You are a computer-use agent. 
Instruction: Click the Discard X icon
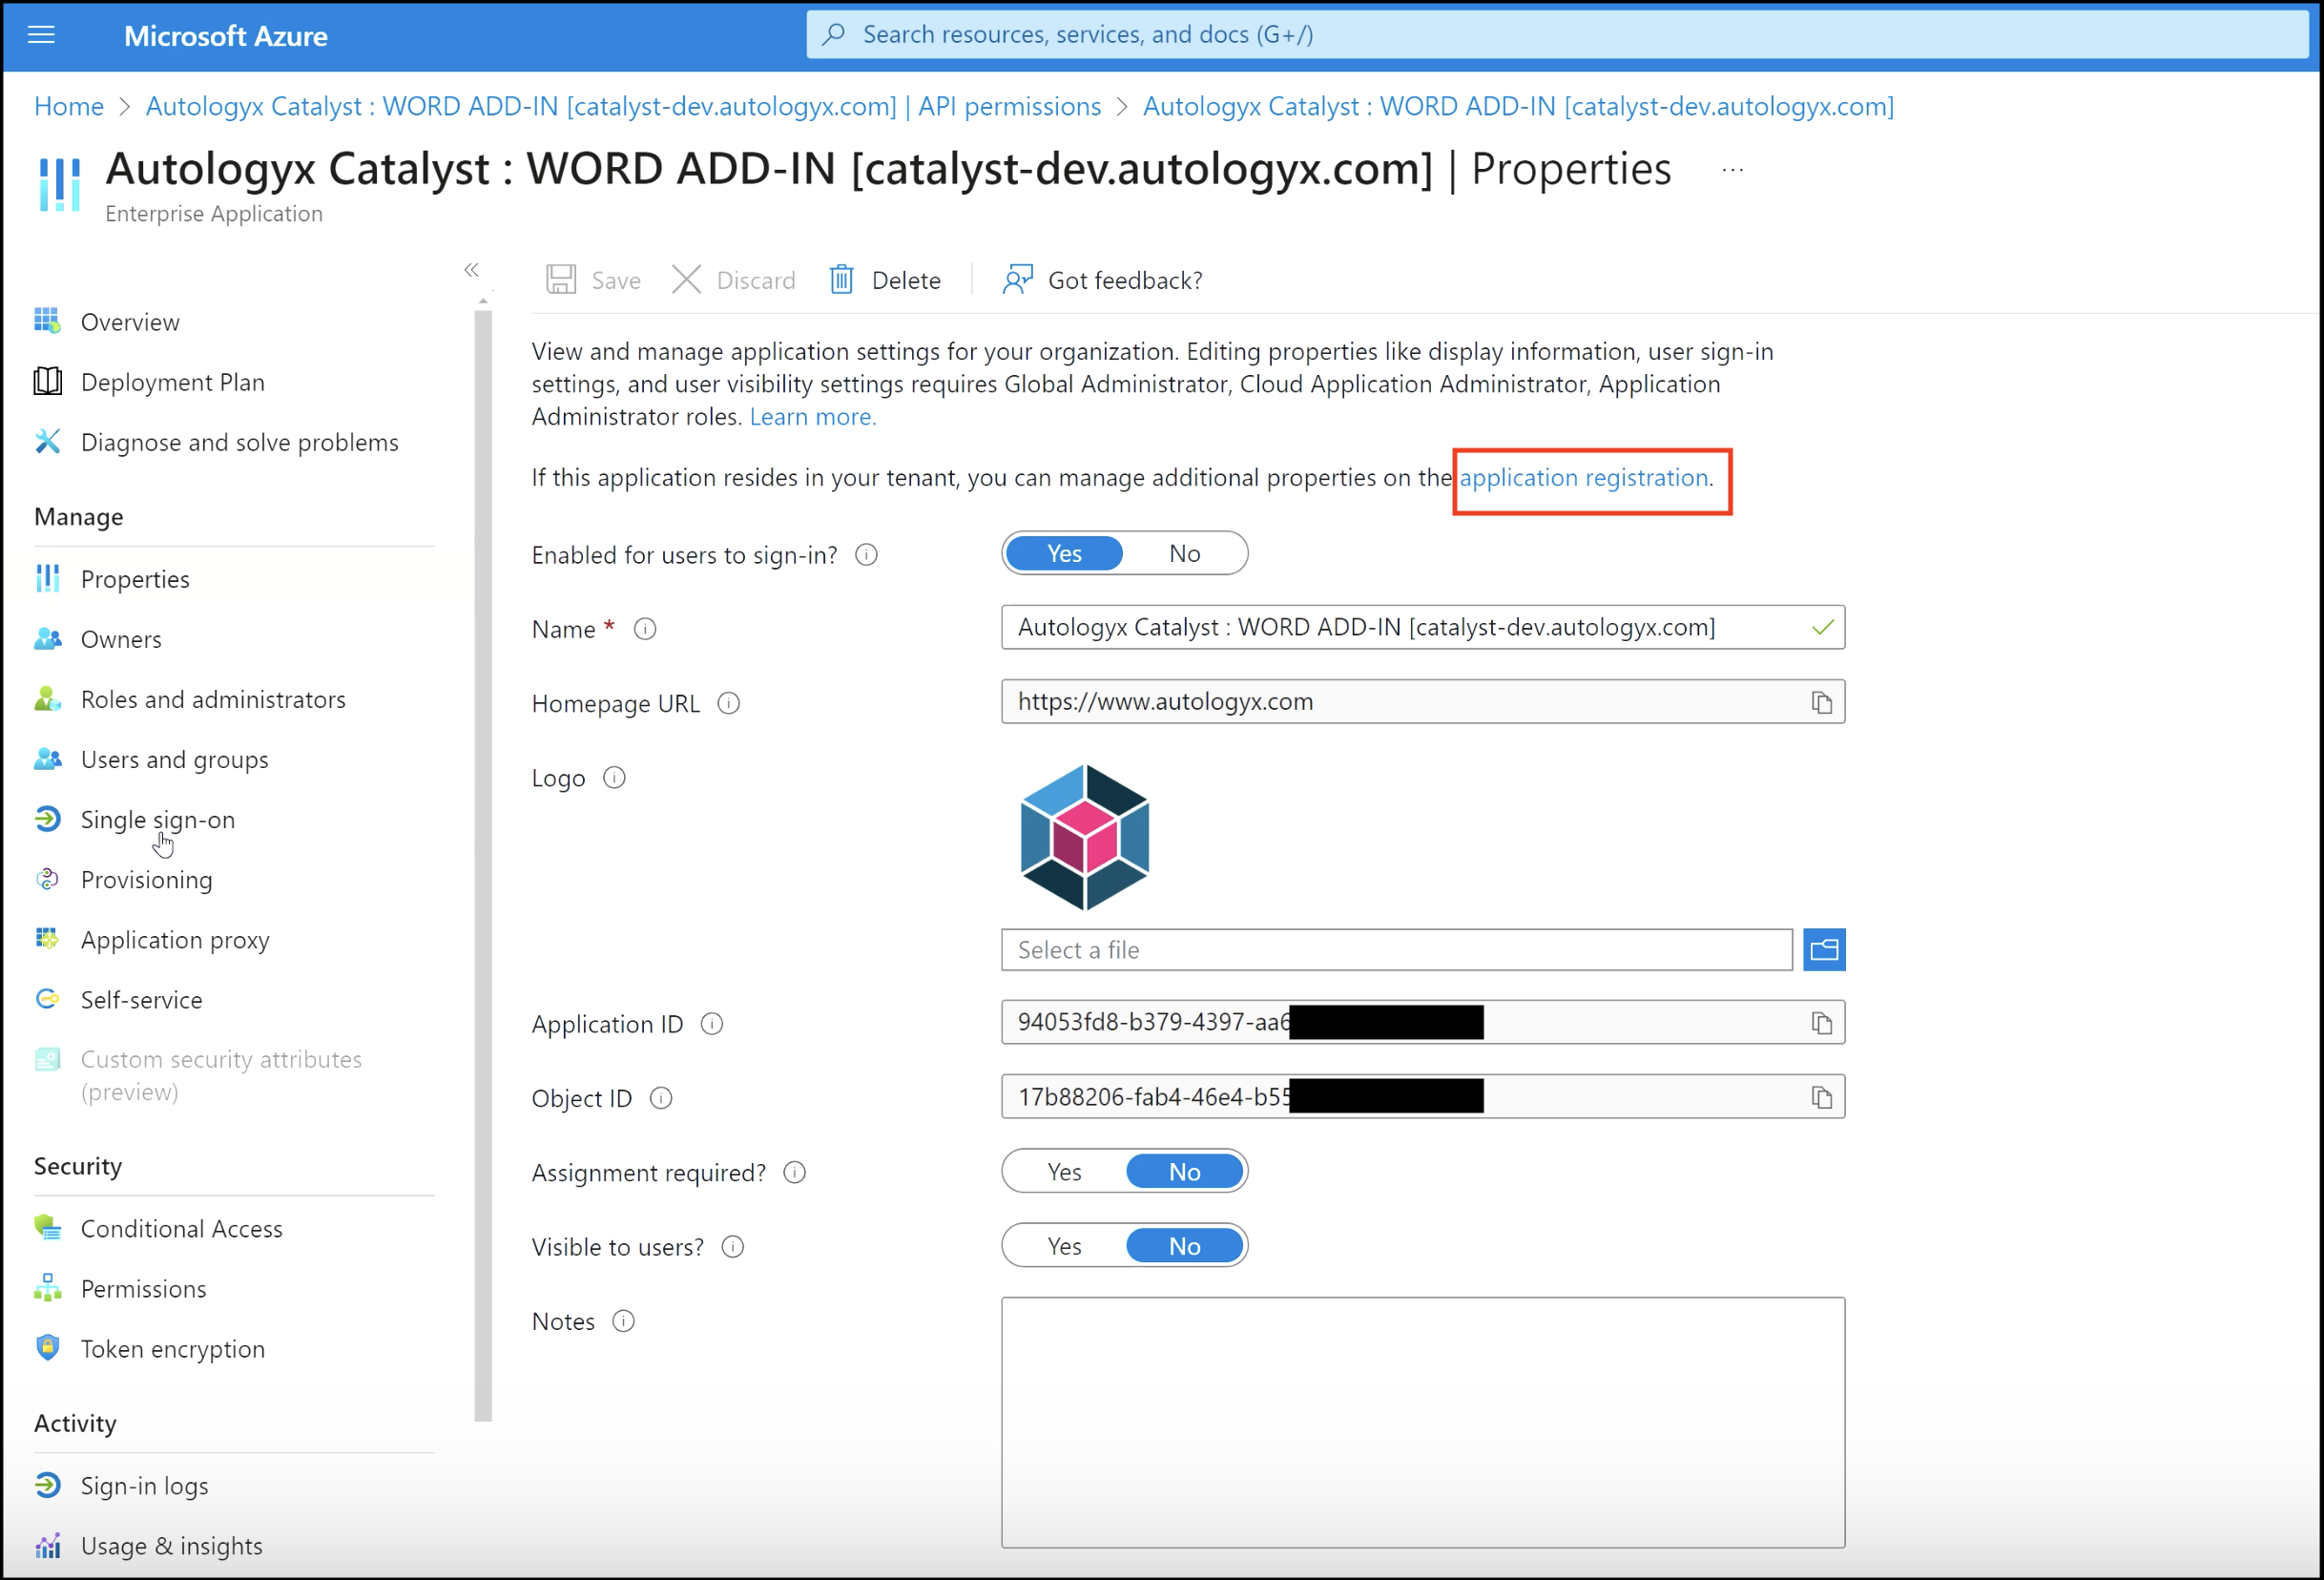tap(686, 279)
